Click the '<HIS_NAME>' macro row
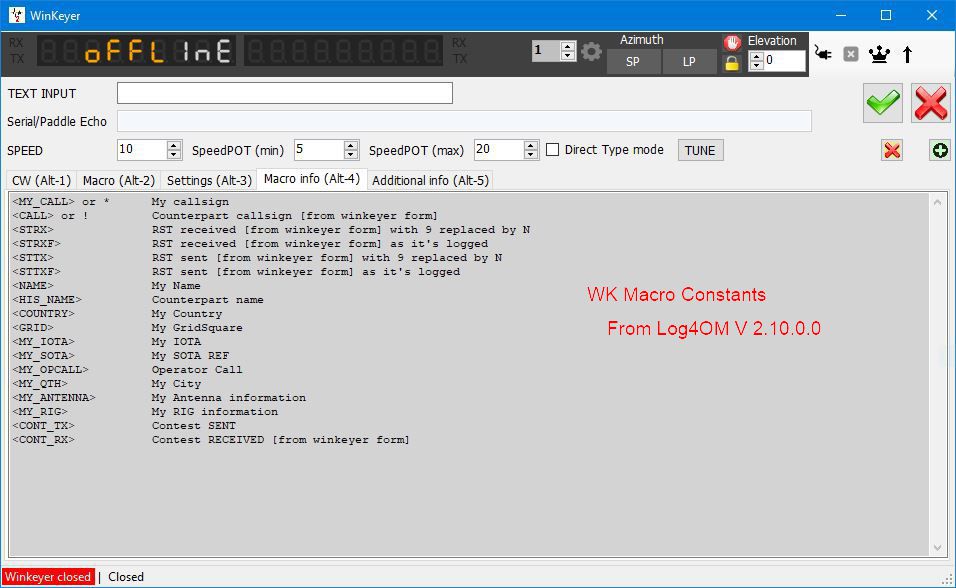This screenshot has height=588, width=956. 138,300
